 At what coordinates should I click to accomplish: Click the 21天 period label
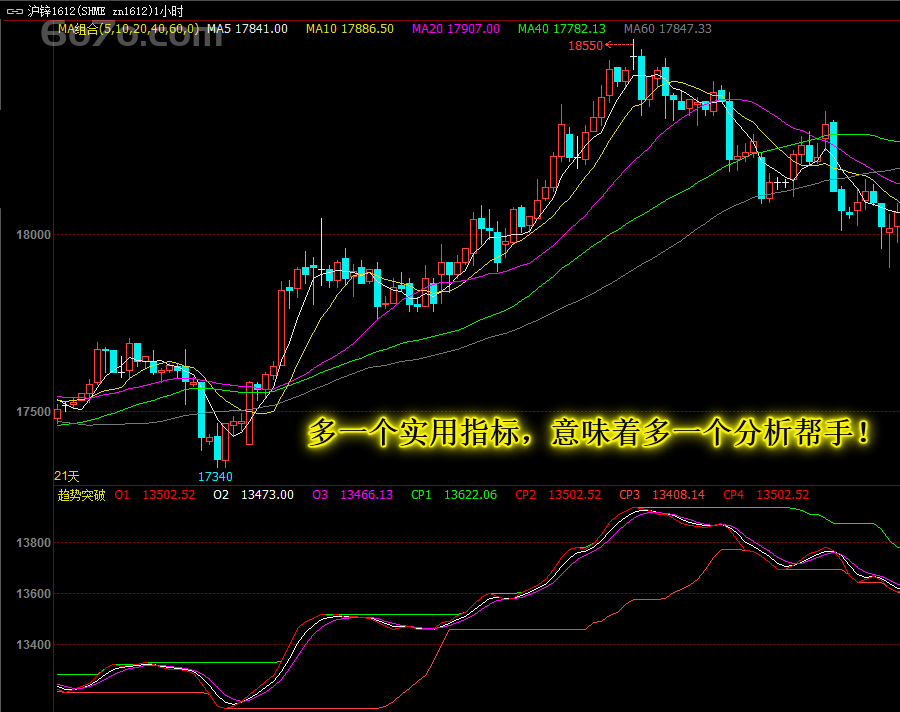coord(67,476)
